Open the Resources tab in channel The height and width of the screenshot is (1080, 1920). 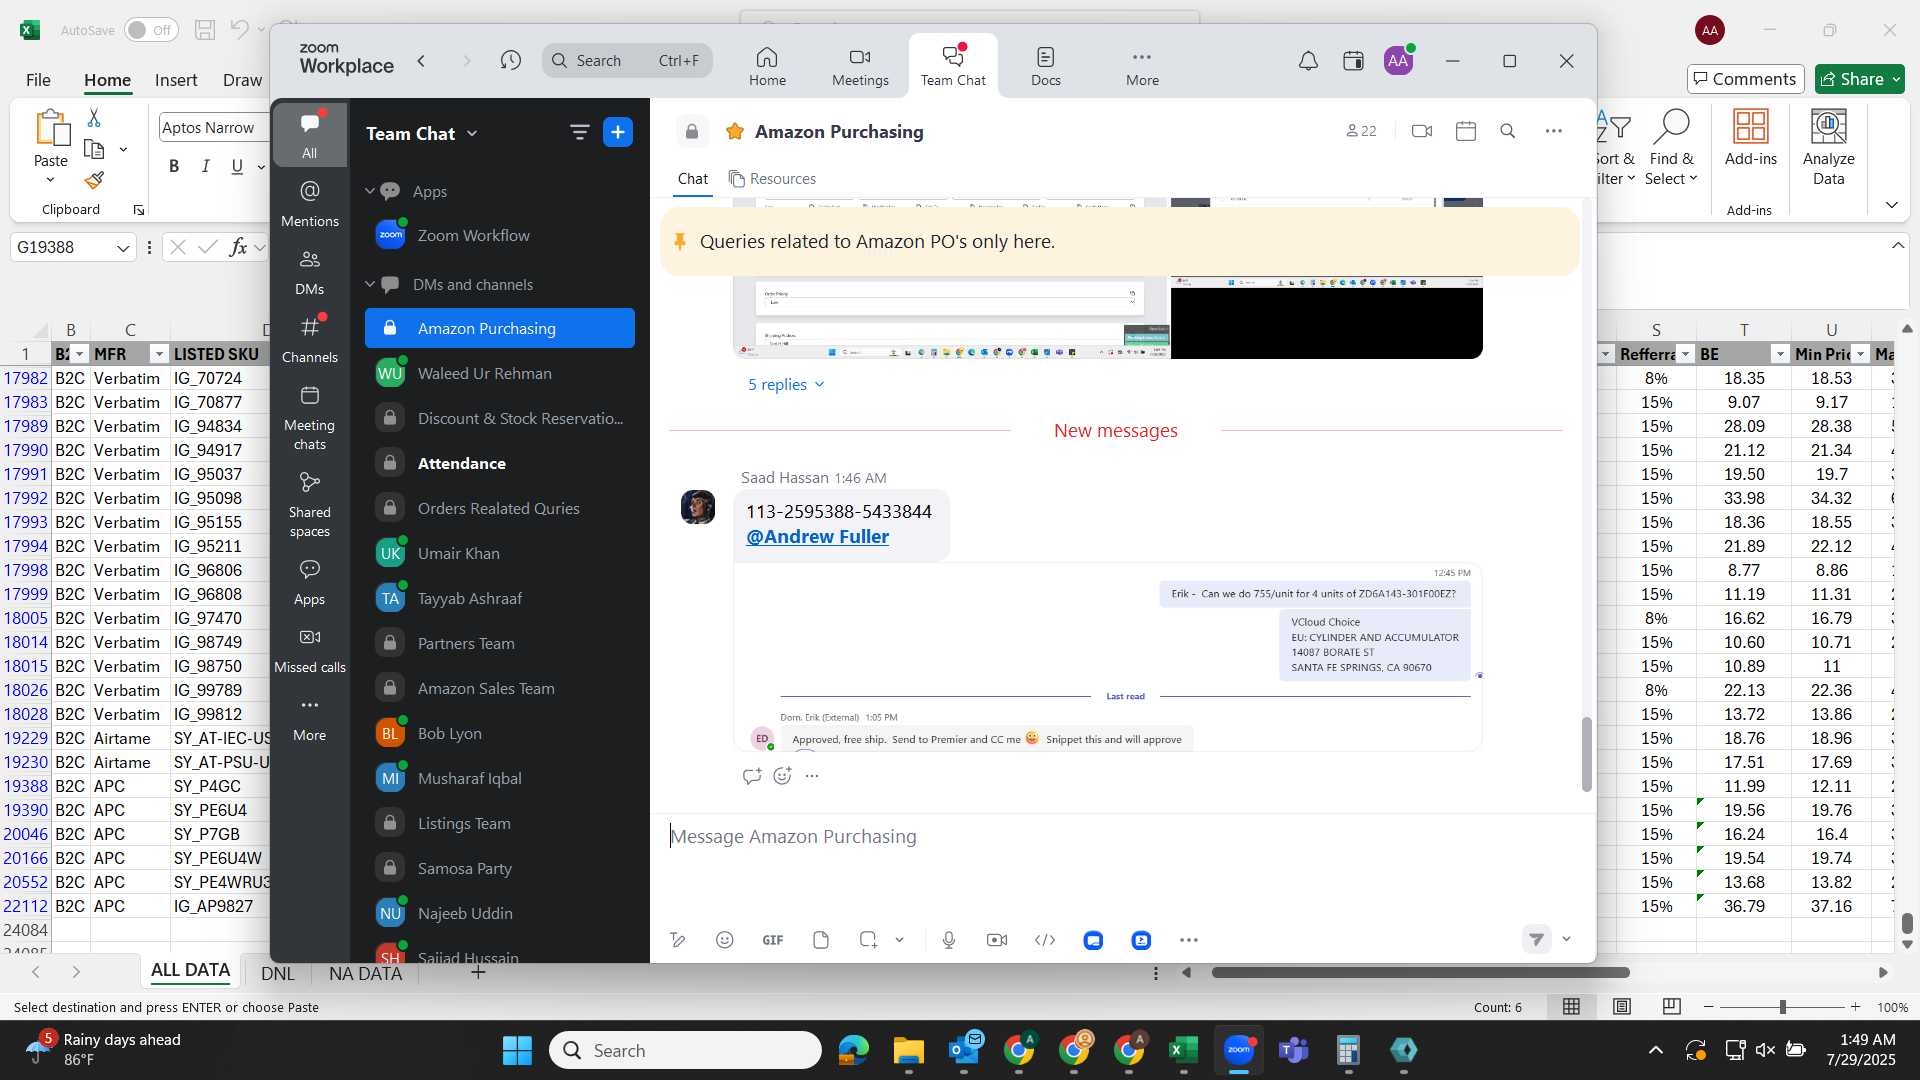(x=772, y=178)
